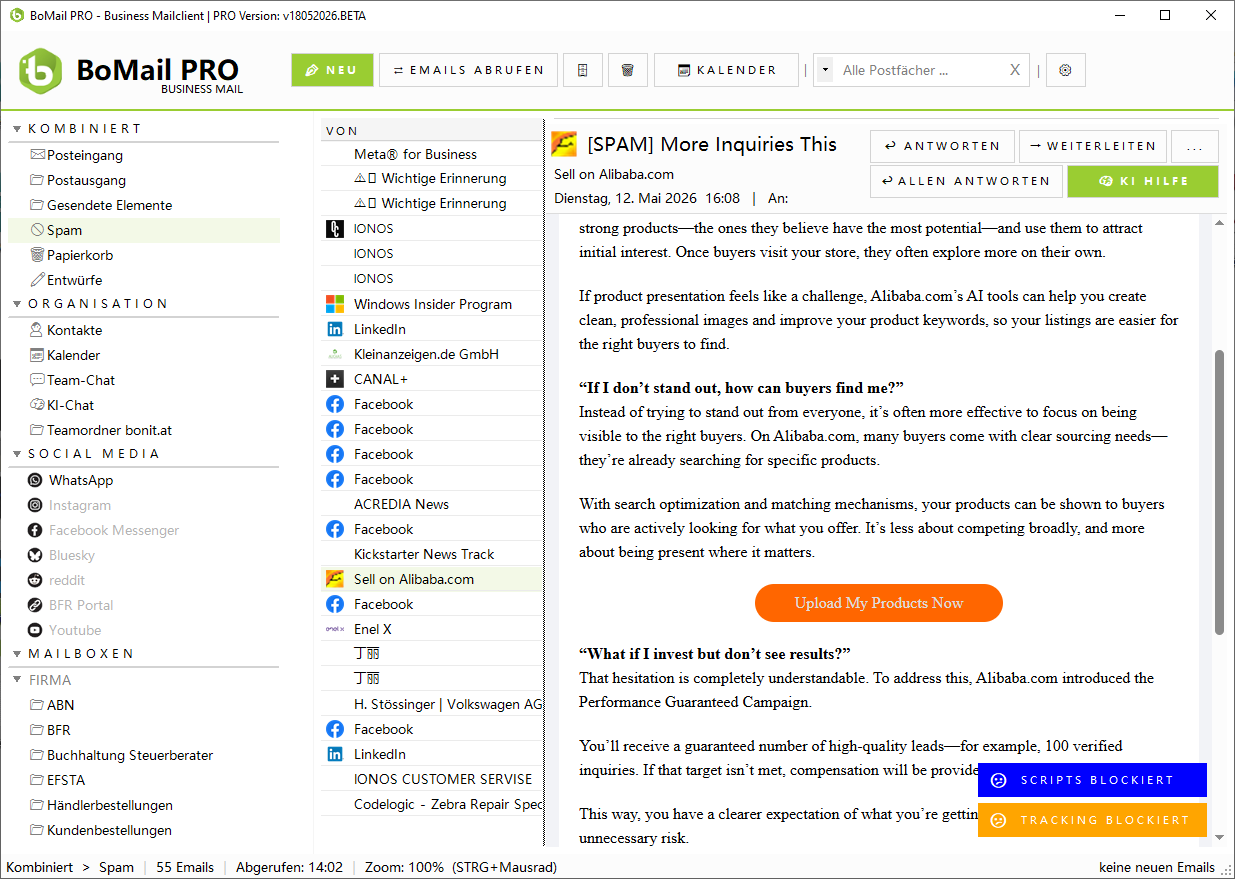Open KI-Chat
Screen dimensions: 1235x879
(144, 405)
